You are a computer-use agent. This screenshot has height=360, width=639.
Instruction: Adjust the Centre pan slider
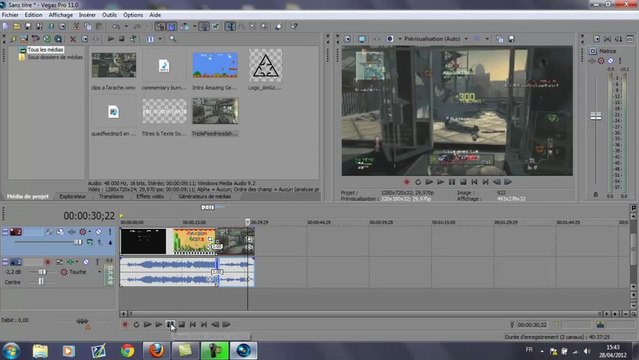pos(41,282)
